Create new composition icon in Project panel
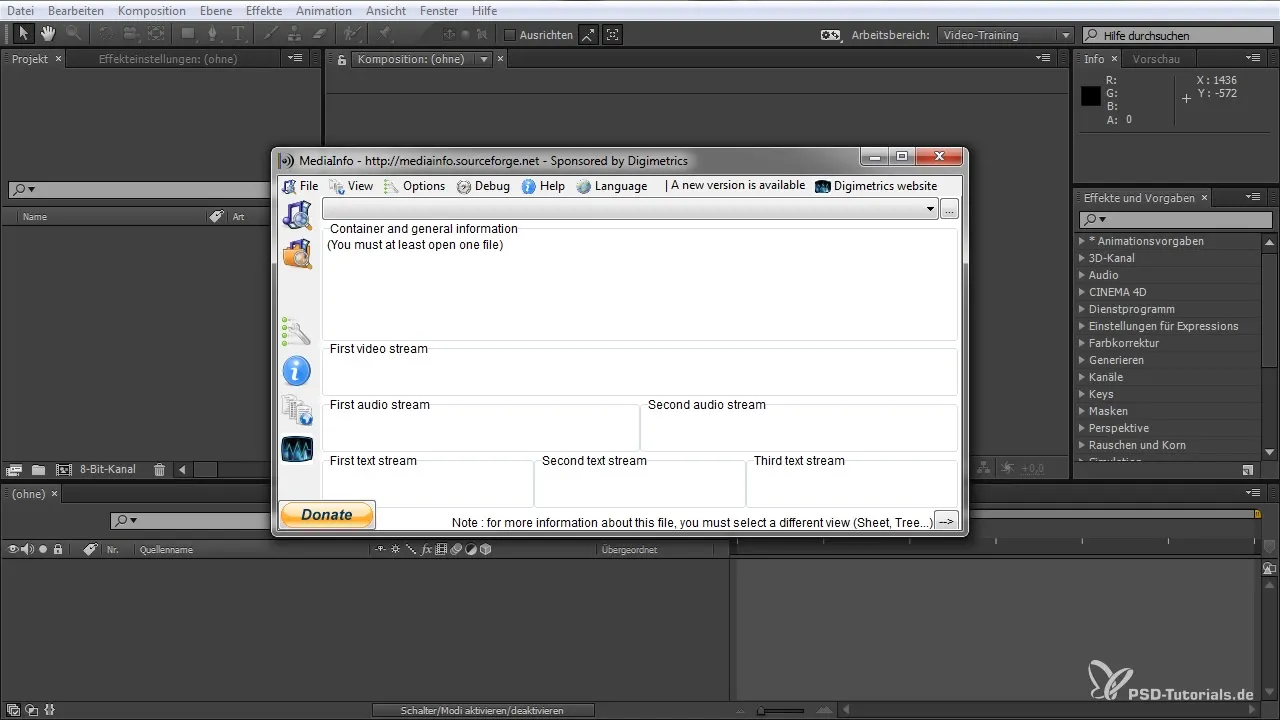Viewport: 1280px width, 720px height. coord(64,469)
